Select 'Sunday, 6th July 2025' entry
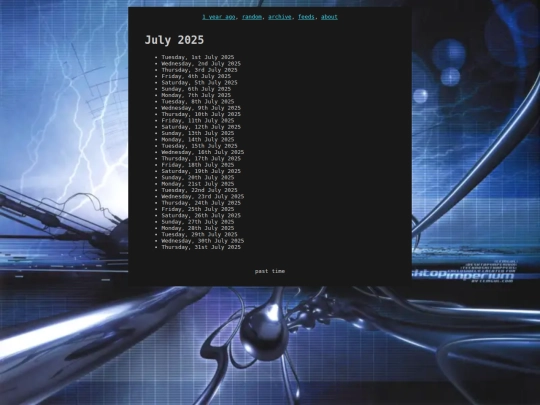 point(196,89)
